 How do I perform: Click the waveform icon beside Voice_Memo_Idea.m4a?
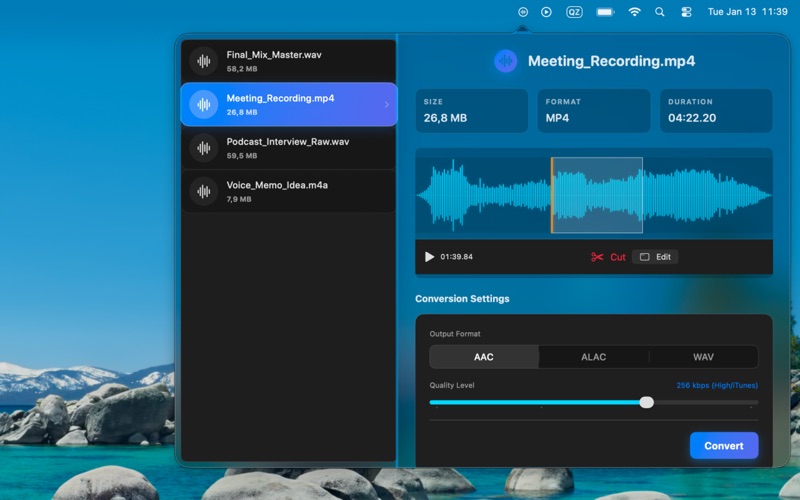tap(204, 191)
